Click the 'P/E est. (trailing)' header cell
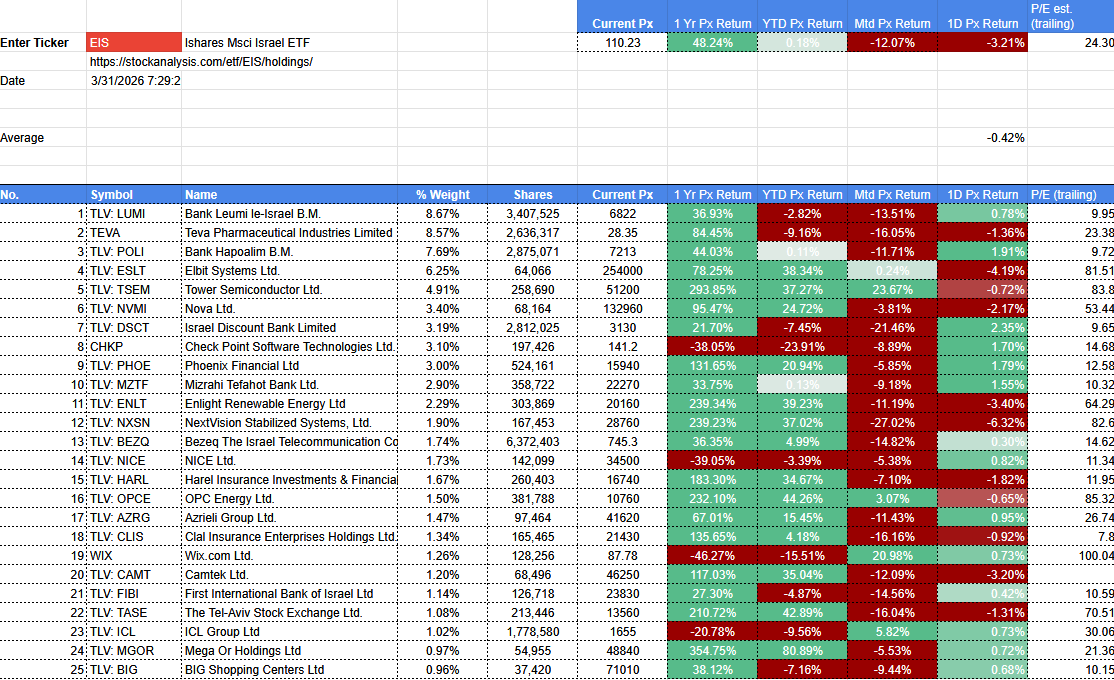 pyautogui.click(x=1071, y=16)
